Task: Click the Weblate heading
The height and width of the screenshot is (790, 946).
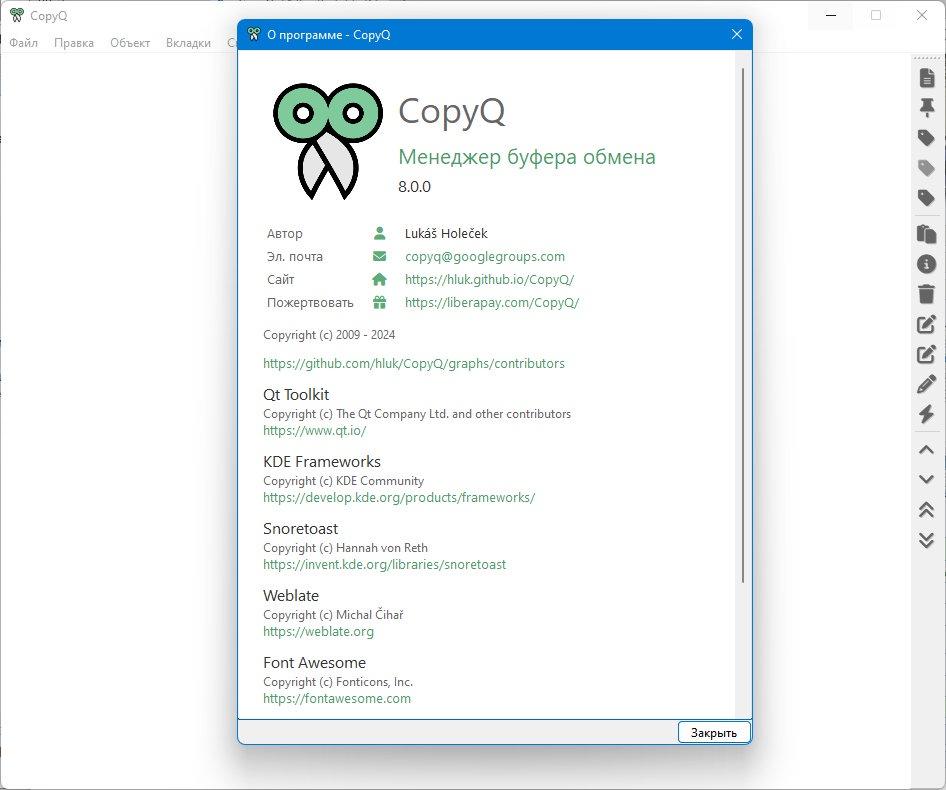Action: pos(291,596)
